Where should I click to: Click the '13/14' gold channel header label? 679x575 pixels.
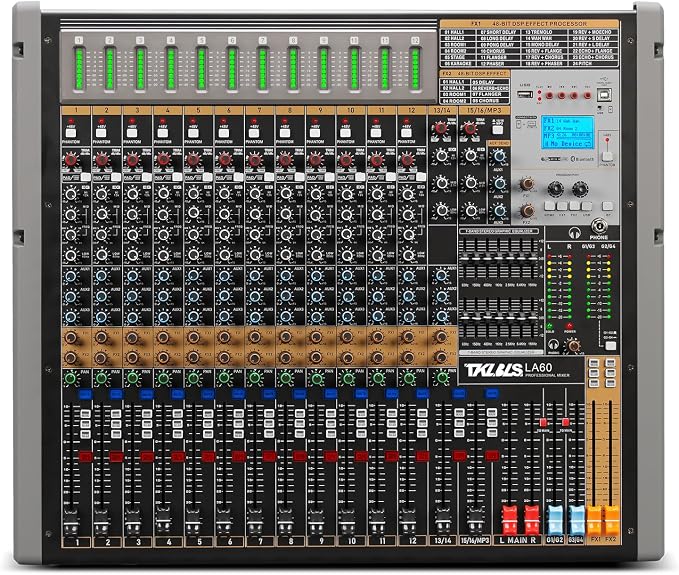pyautogui.click(x=442, y=110)
